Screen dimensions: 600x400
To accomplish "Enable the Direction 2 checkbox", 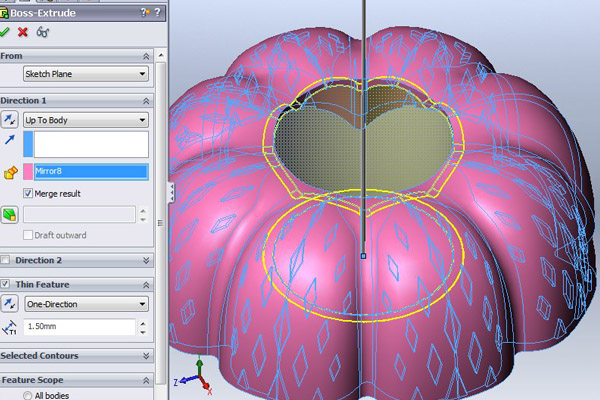I will [x=5, y=260].
